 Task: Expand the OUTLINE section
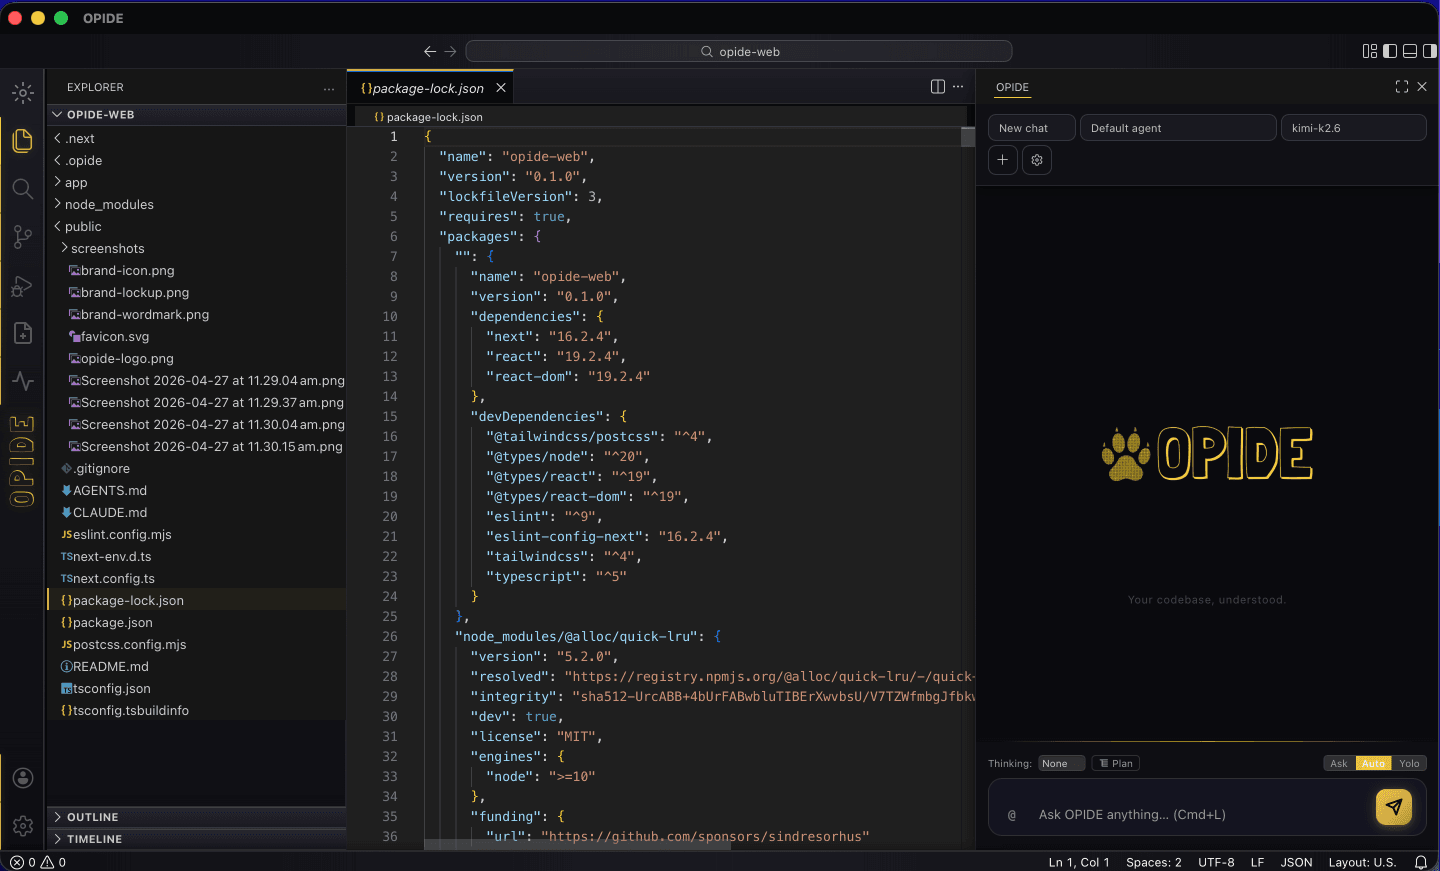pos(196,817)
